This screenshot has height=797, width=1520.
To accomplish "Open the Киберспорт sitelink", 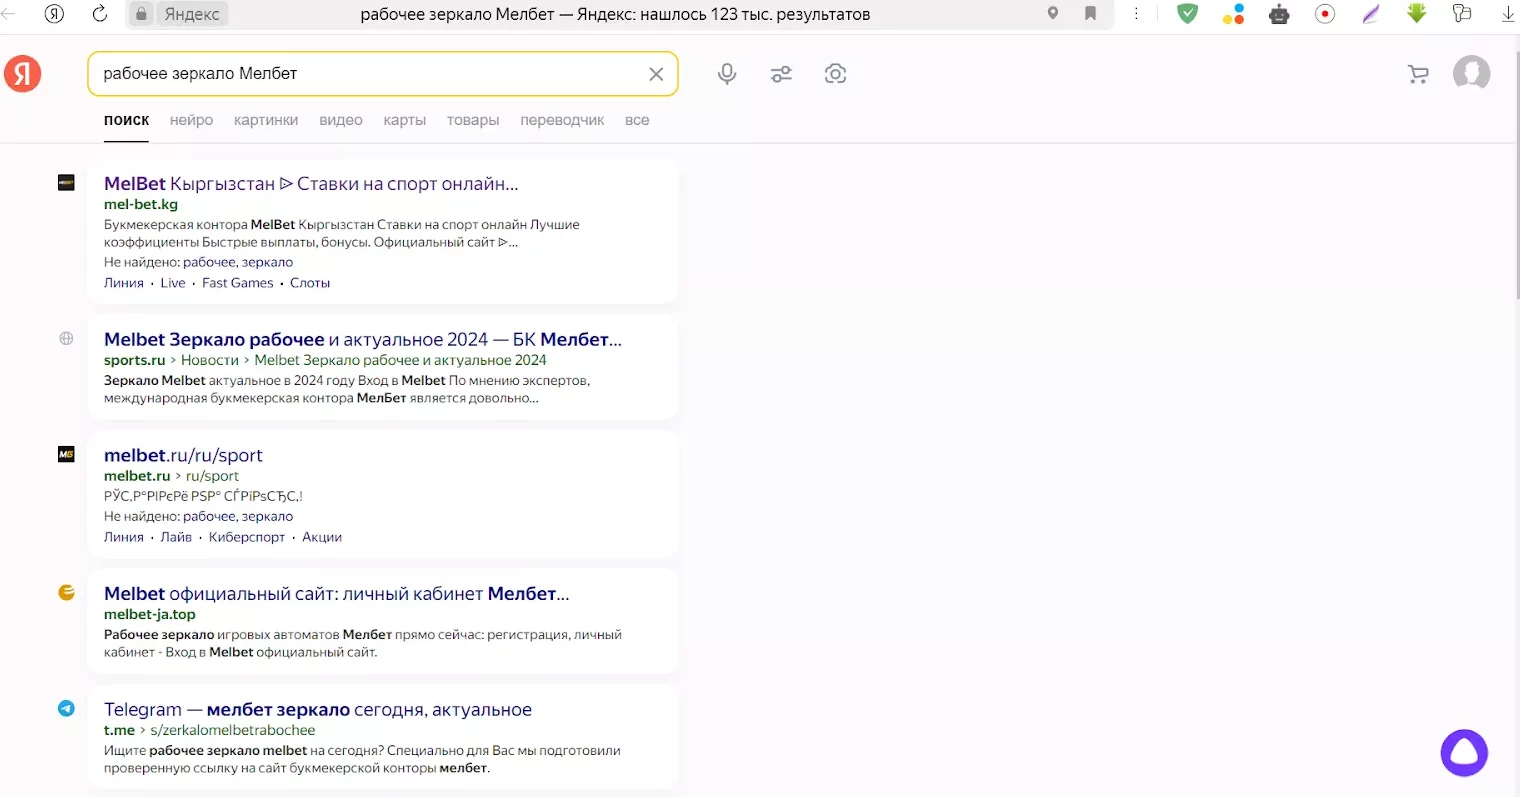I will tap(247, 537).
